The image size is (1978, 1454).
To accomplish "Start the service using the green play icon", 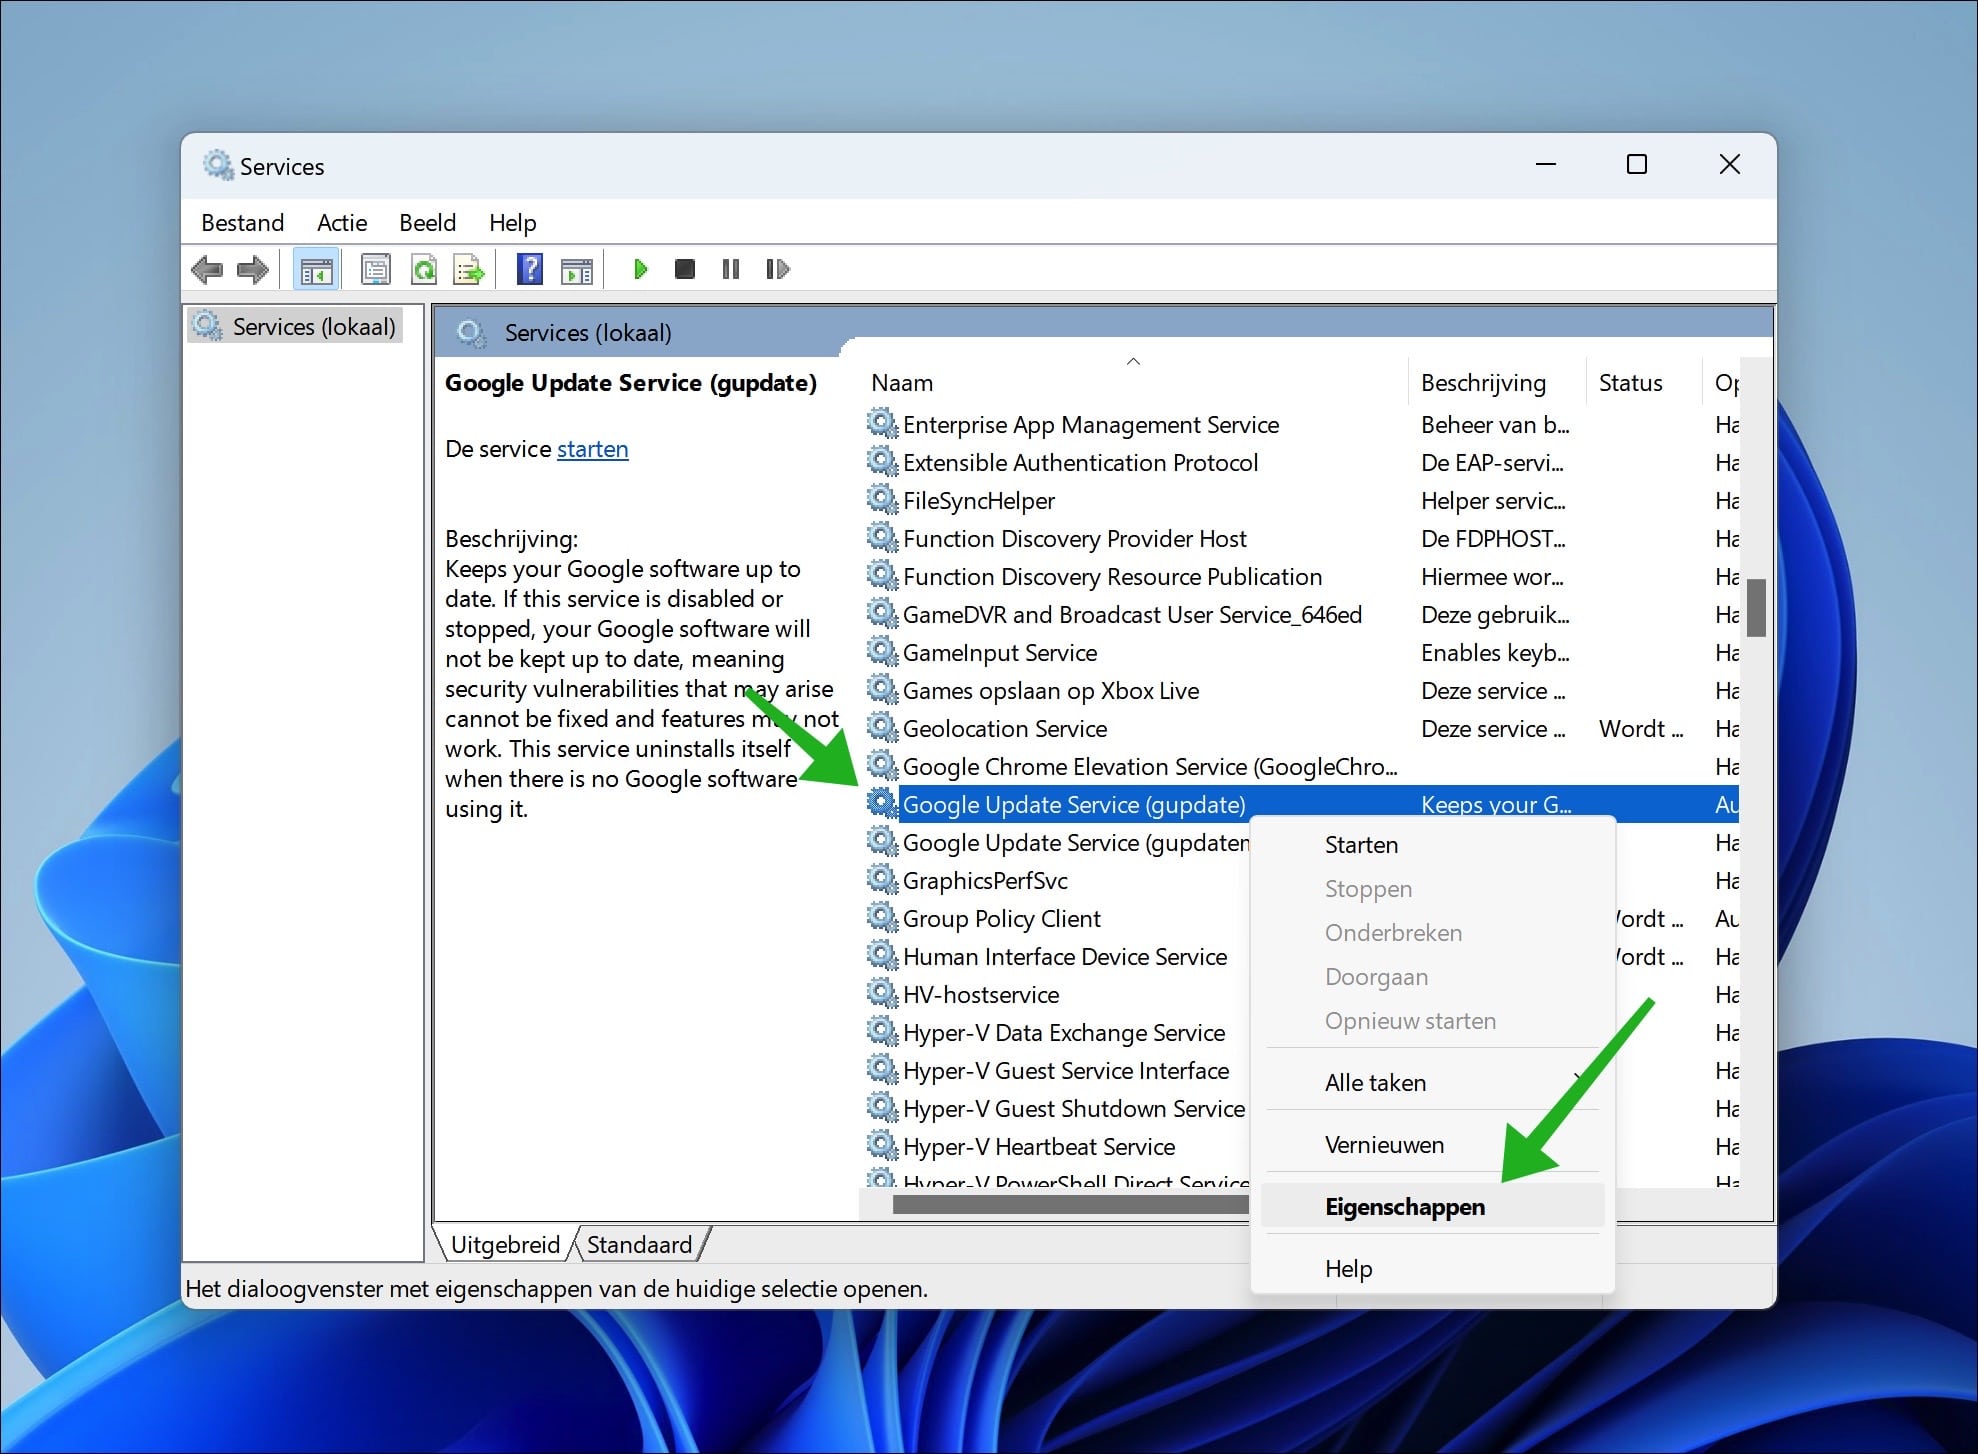I will (x=639, y=268).
